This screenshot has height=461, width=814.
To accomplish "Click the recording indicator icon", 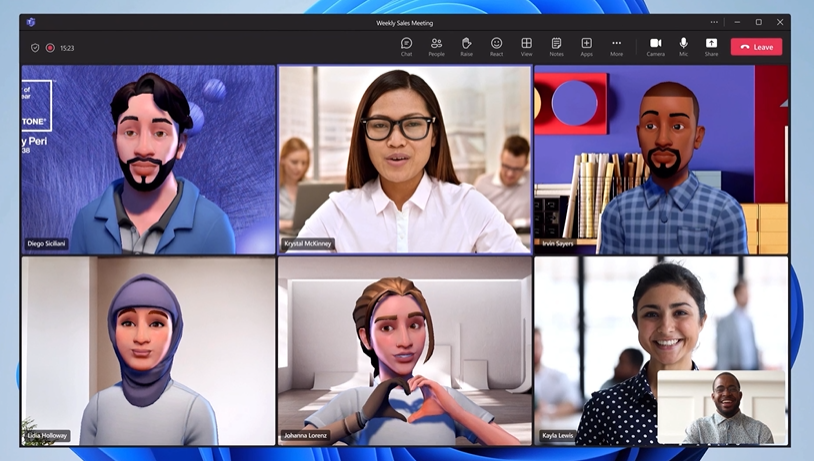I will click(x=50, y=48).
